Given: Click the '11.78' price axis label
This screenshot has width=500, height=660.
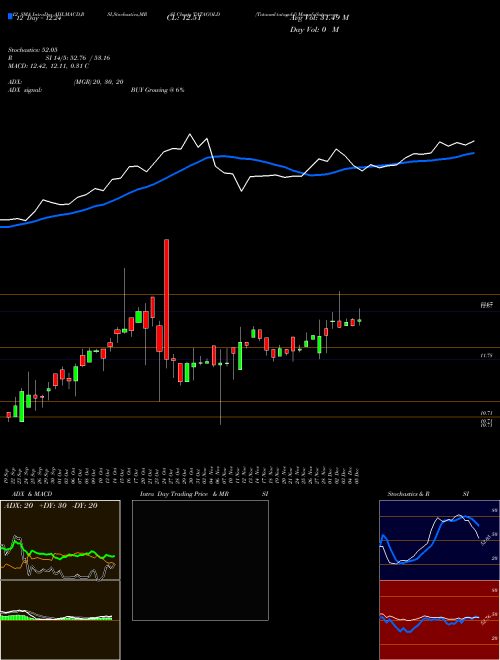Looking at the screenshot, I should [x=486, y=356].
